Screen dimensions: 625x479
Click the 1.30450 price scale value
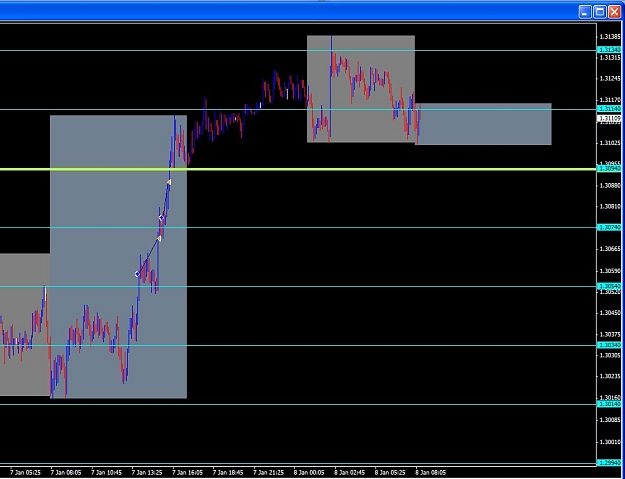click(x=610, y=313)
